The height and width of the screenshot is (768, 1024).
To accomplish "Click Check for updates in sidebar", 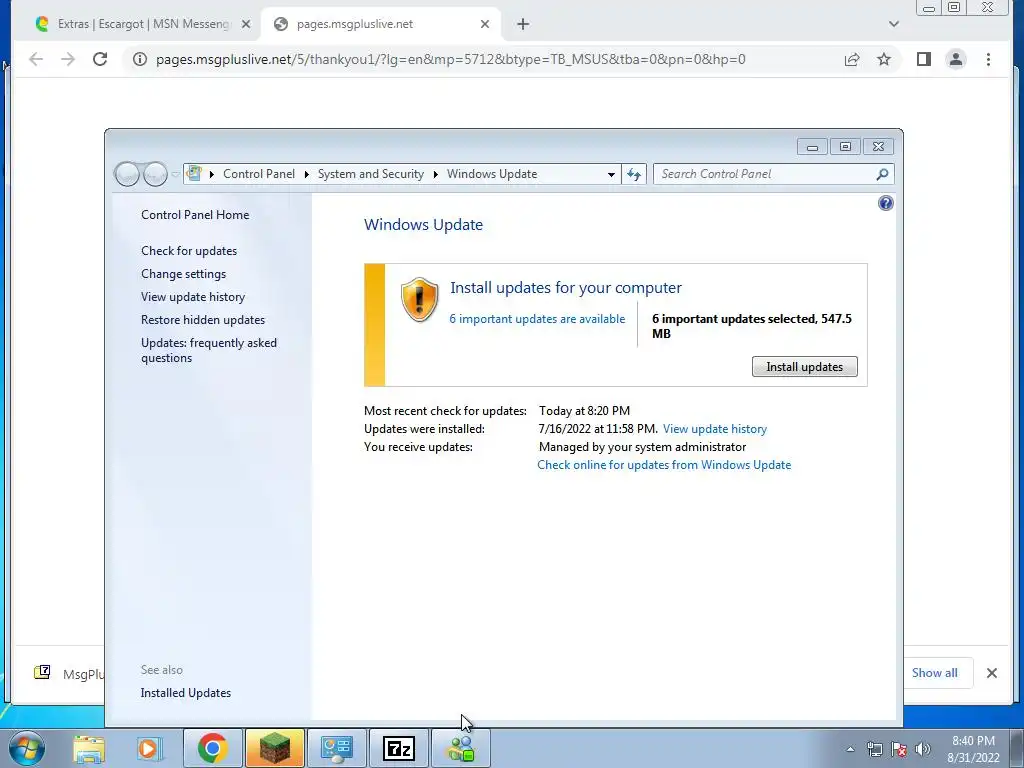I will pos(189,251).
